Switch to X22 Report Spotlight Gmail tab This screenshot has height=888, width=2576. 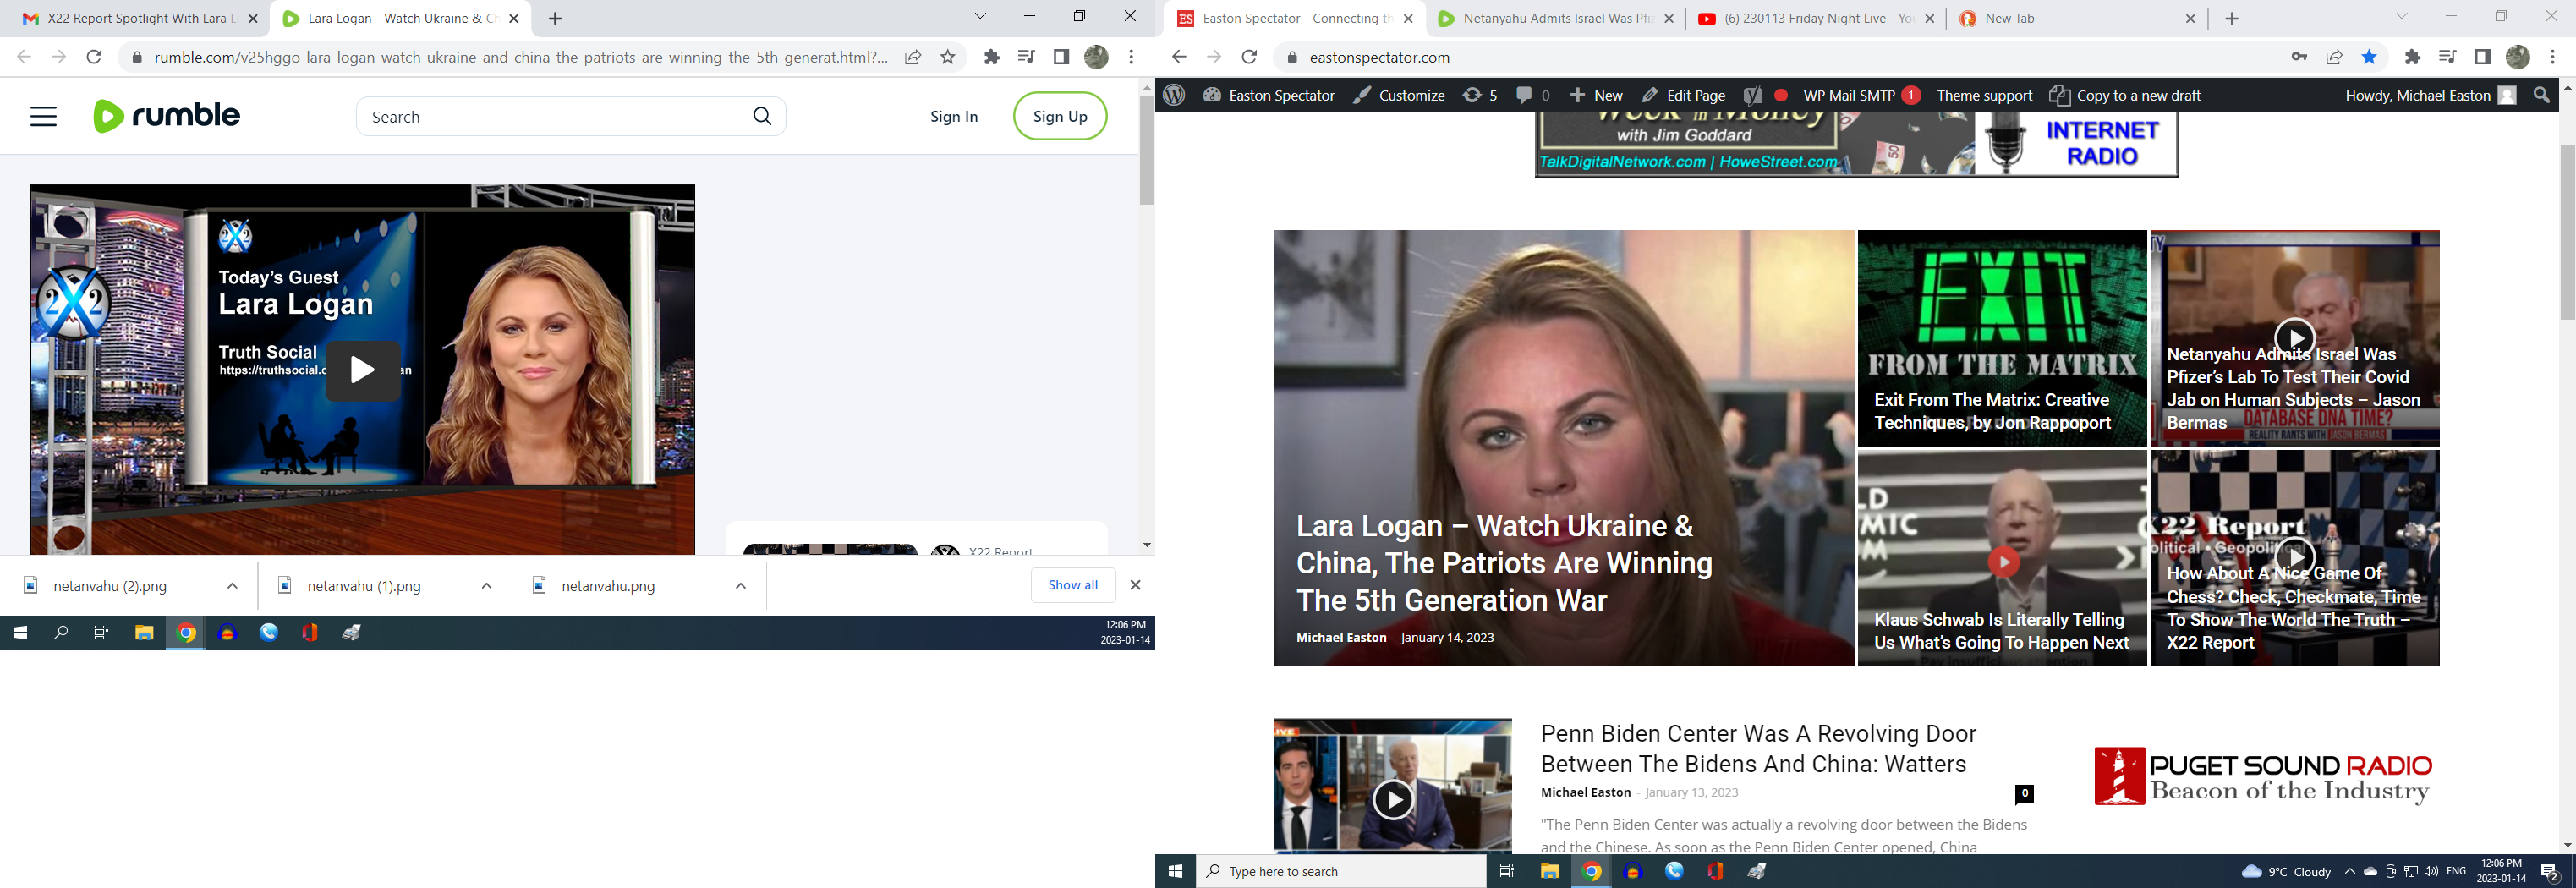pyautogui.click(x=137, y=18)
